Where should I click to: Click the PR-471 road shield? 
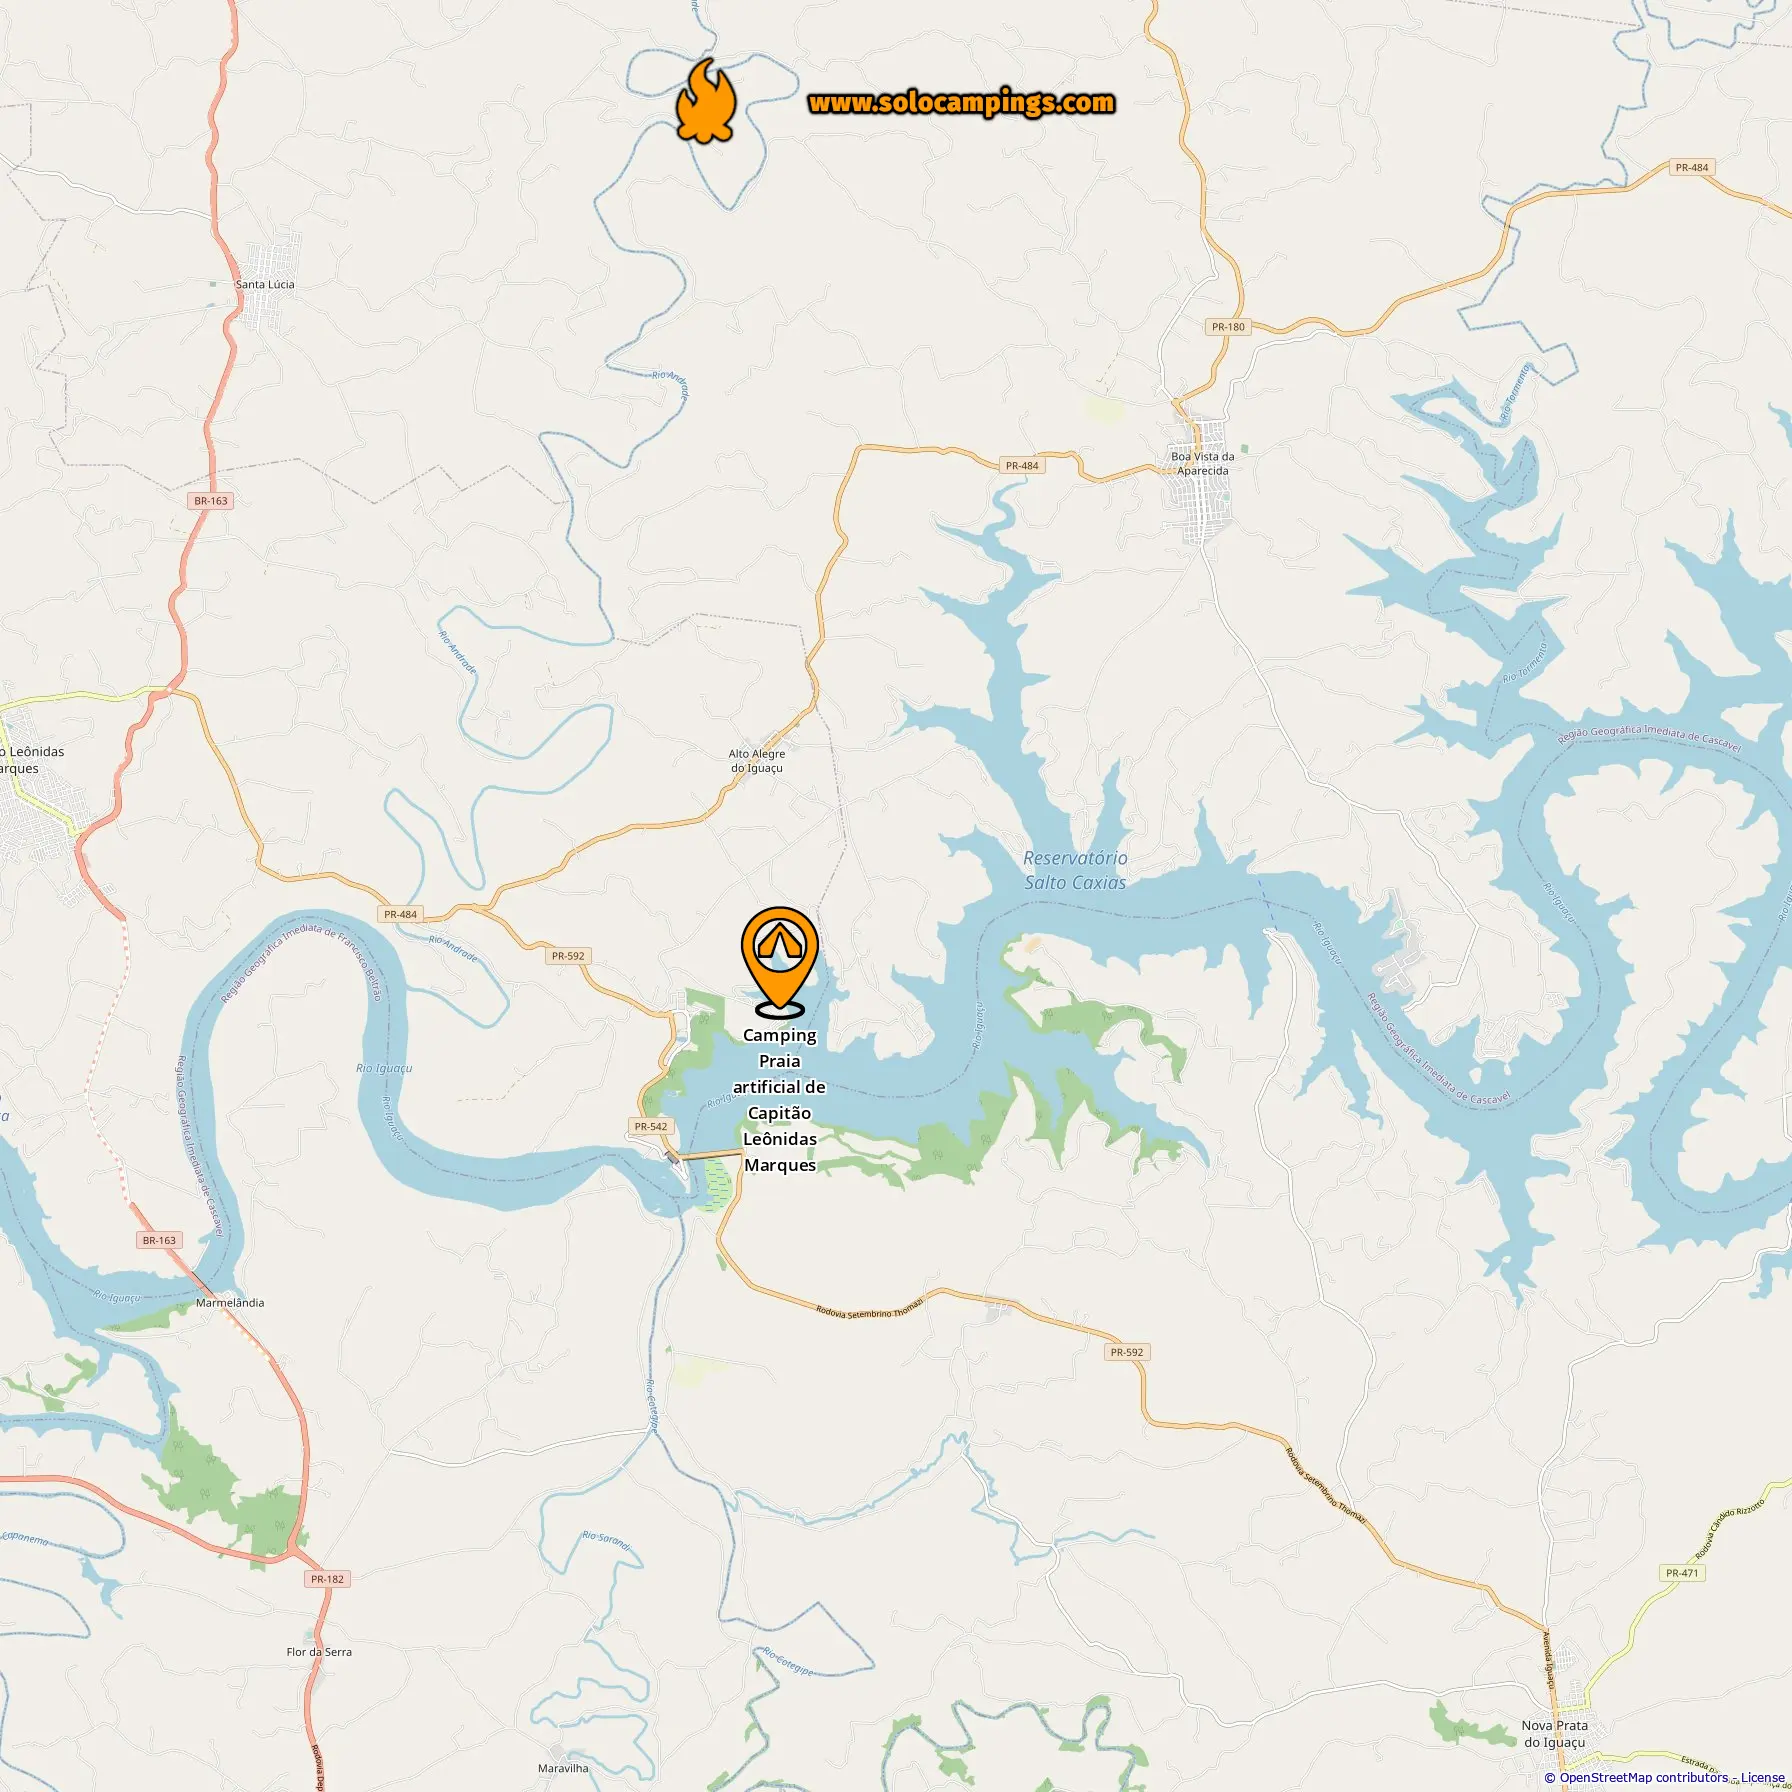(x=1682, y=1573)
